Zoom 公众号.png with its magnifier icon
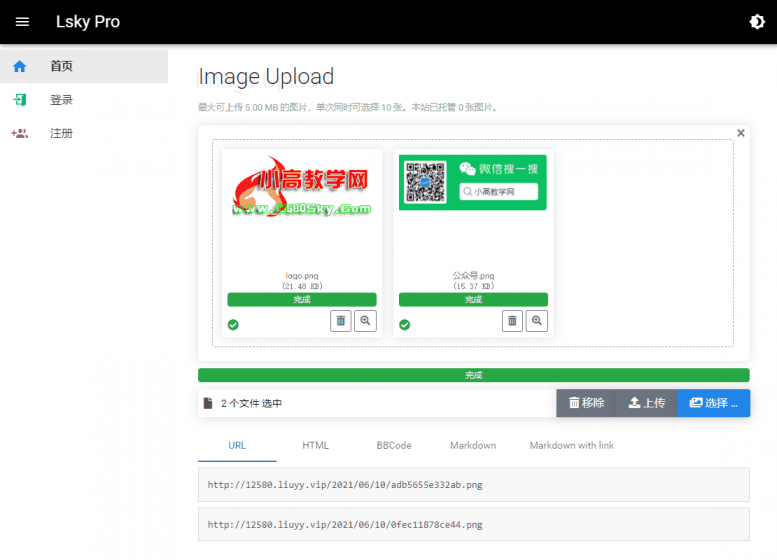The width and height of the screenshot is (777, 560). point(537,321)
